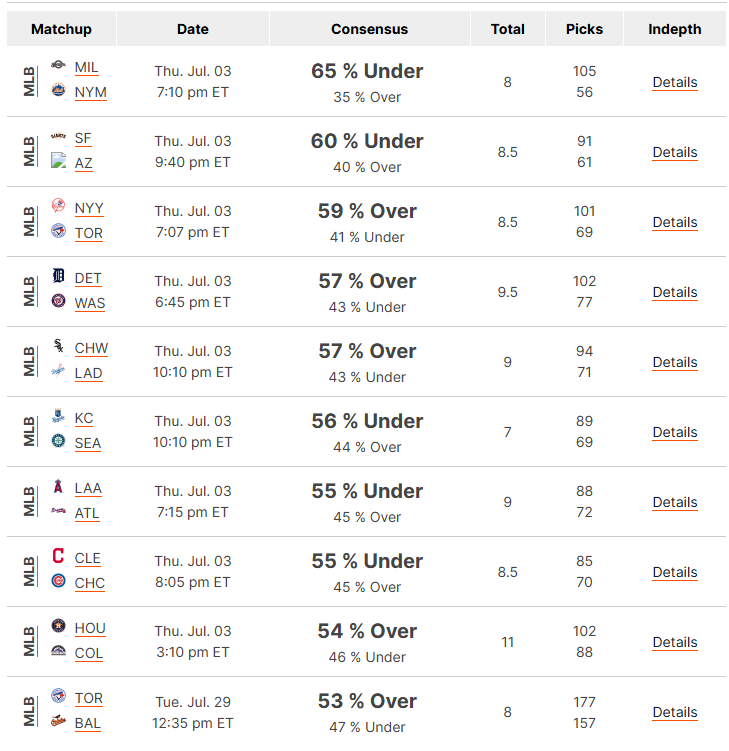This screenshot has height=751, width=729.
Task: Open the MIL team link
Action: [86, 68]
